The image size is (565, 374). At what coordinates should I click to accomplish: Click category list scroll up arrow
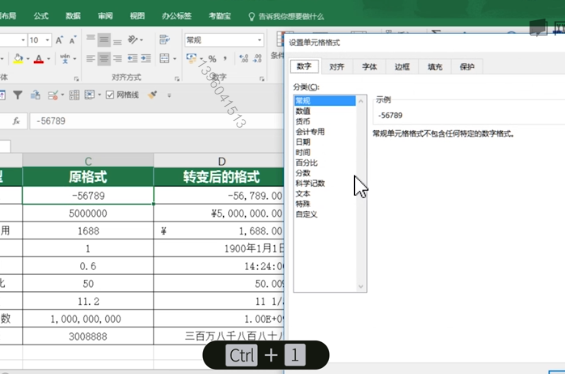(x=361, y=101)
